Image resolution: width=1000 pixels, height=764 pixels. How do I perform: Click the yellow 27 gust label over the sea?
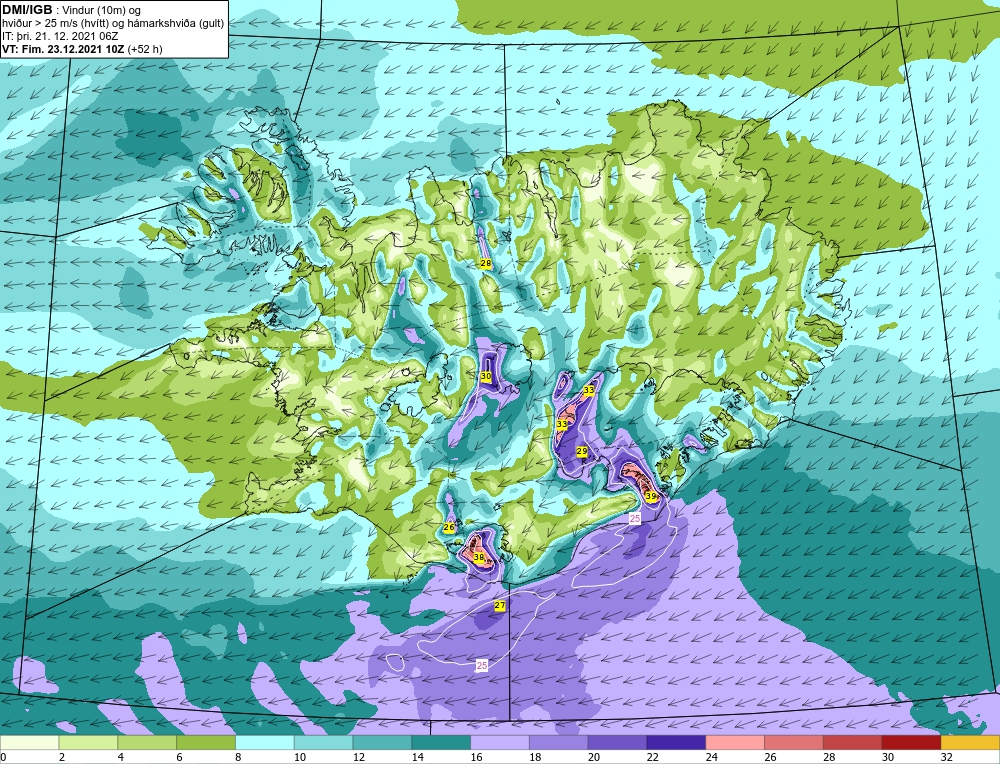point(499,605)
